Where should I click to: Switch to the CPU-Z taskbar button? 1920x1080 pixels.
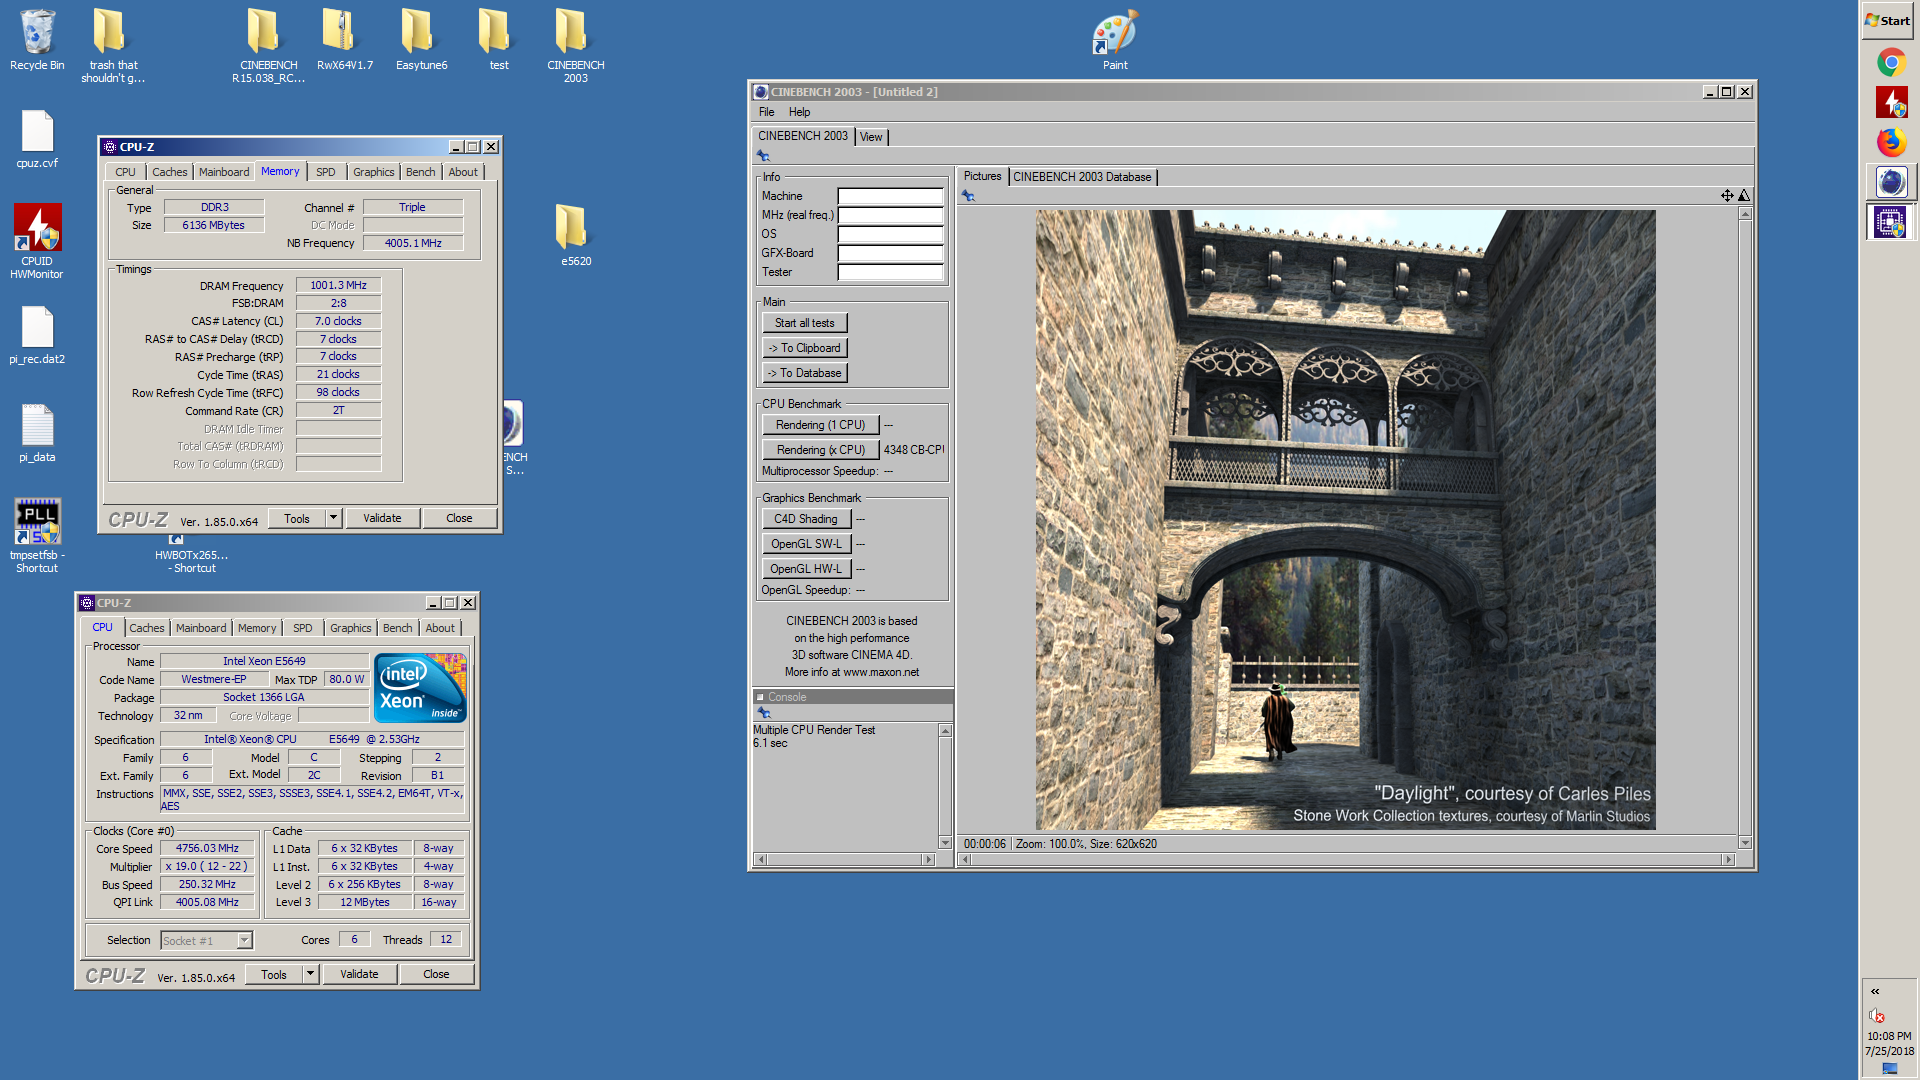tap(1890, 222)
